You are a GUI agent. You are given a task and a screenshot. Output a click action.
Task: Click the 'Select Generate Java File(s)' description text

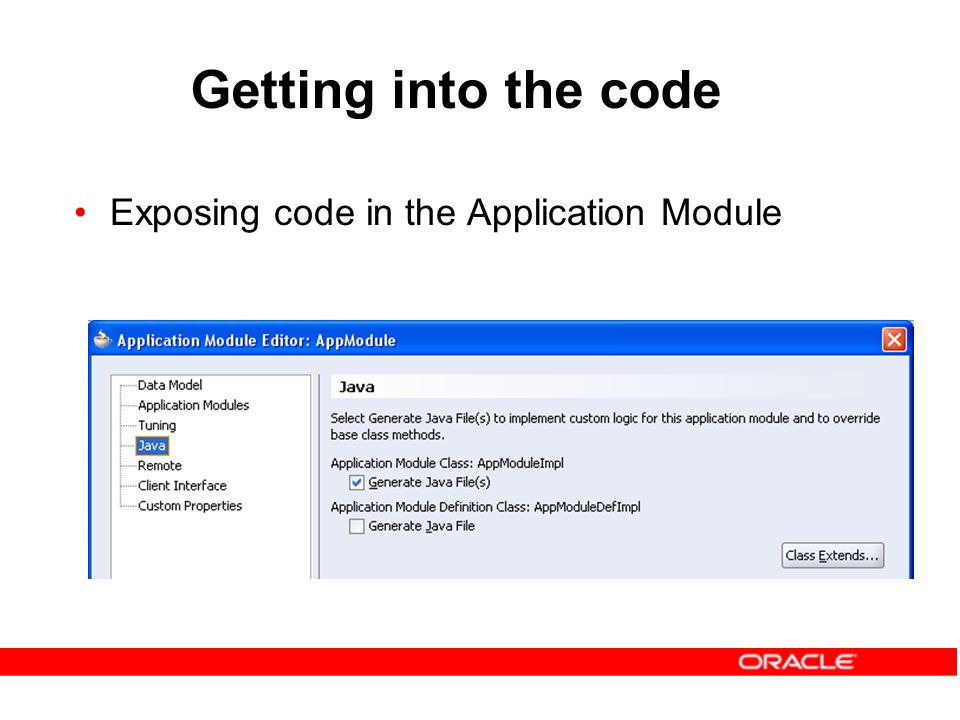click(x=605, y=427)
